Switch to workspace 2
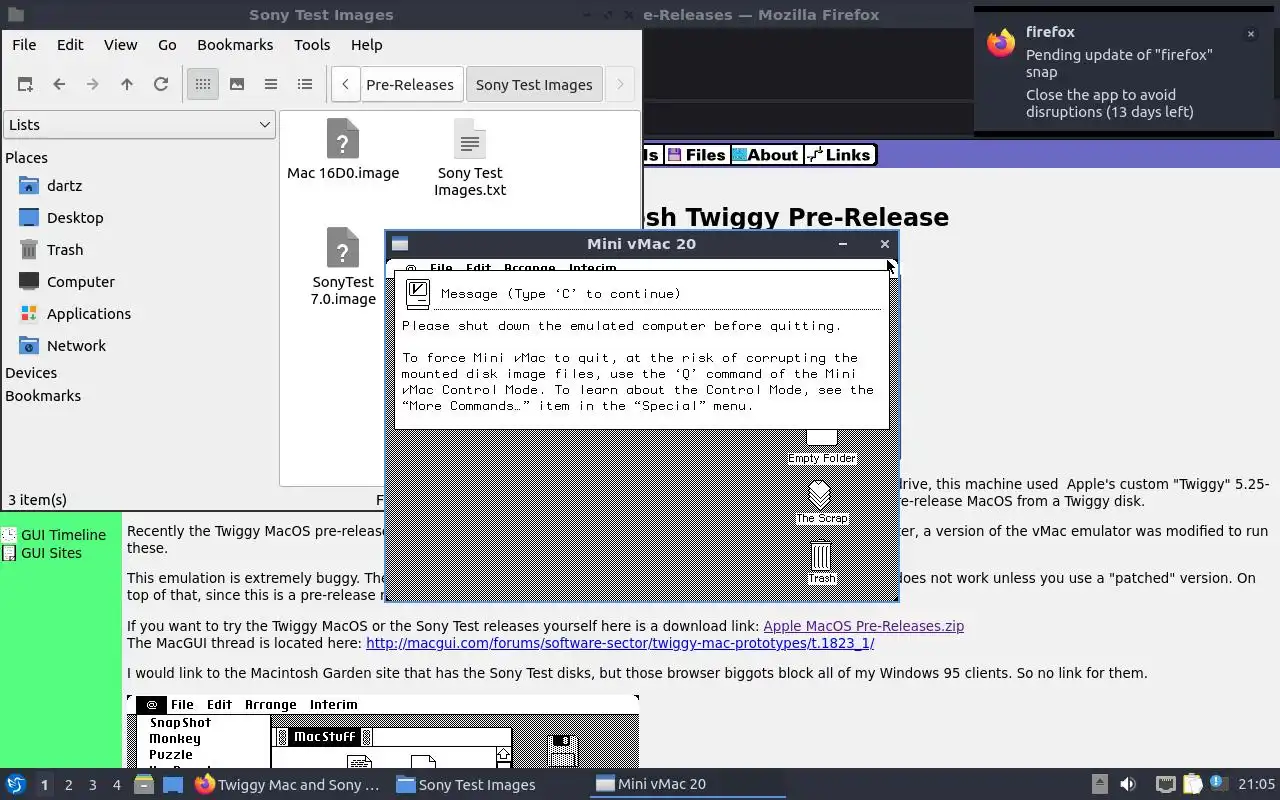1280x800 pixels. point(68,785)
